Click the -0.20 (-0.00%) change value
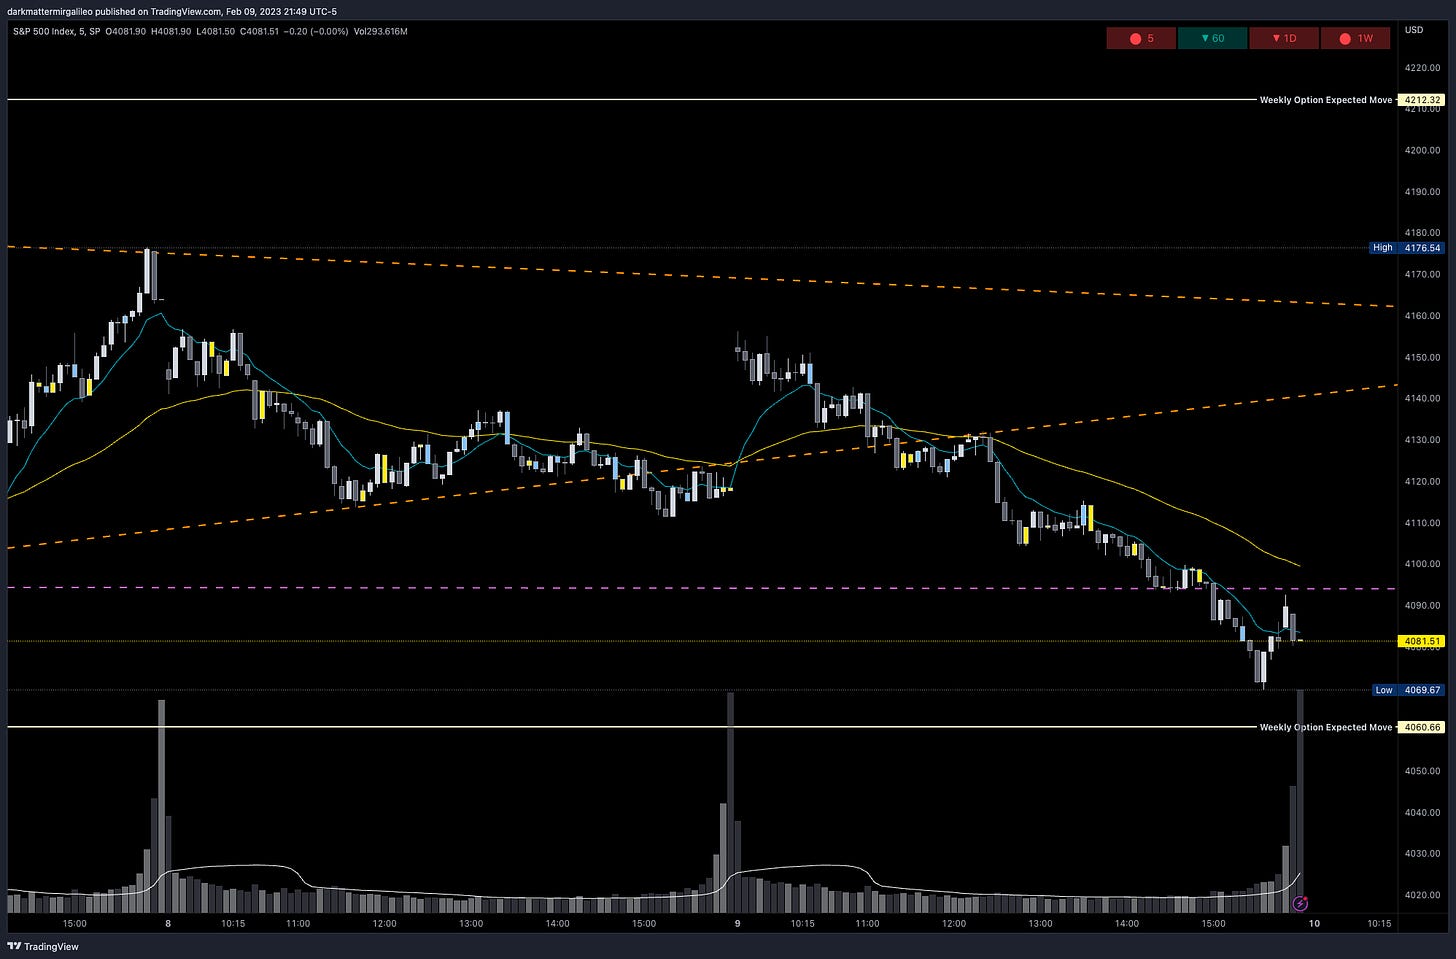 [316, 31]
